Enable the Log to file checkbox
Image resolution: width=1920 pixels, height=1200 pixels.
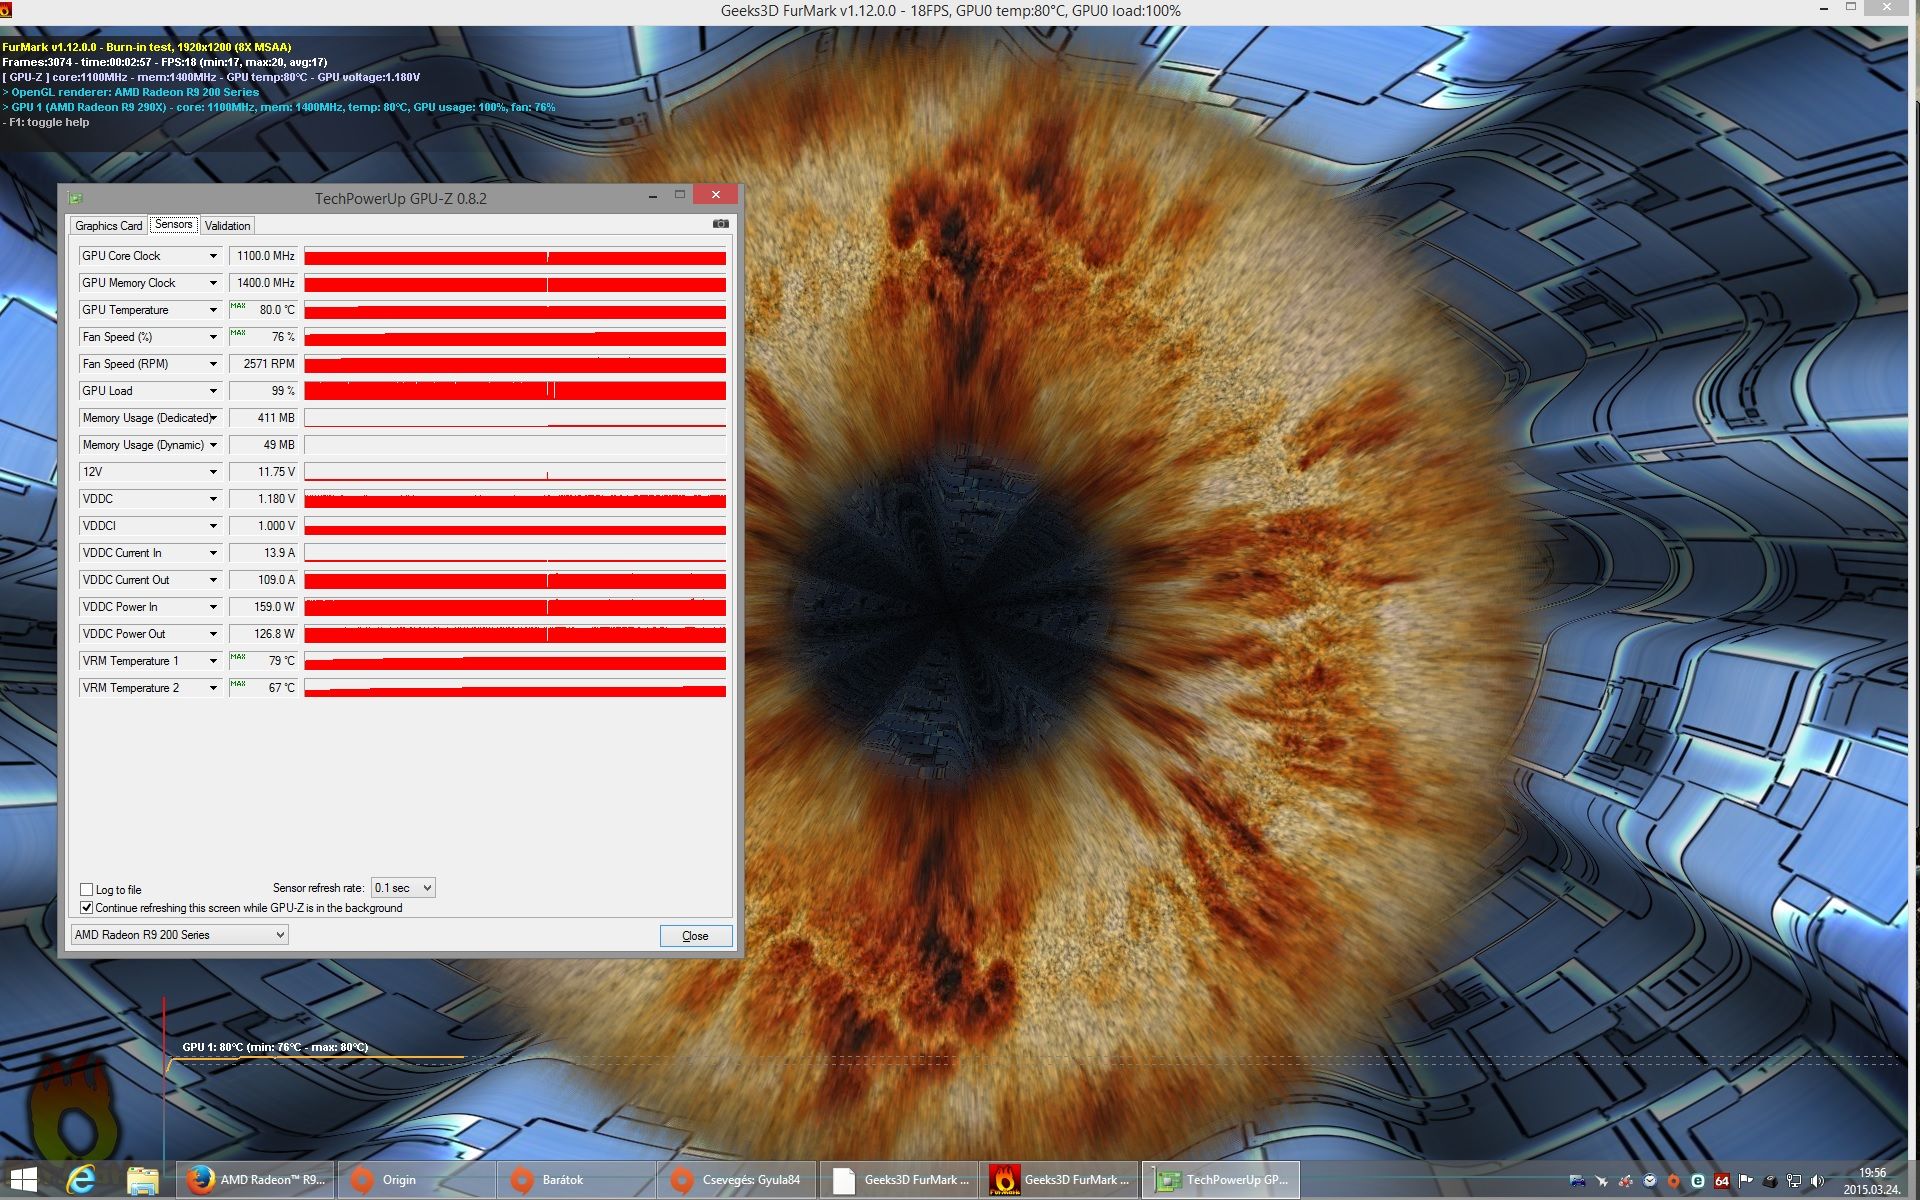87,890
